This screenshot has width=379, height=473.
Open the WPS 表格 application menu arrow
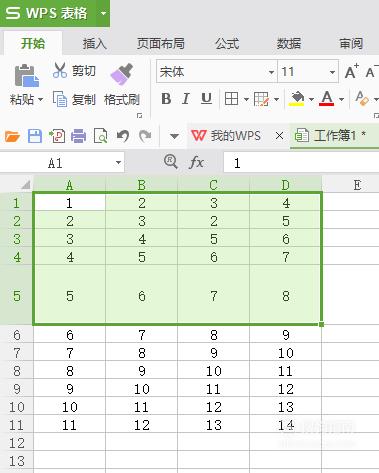point(103,14)
